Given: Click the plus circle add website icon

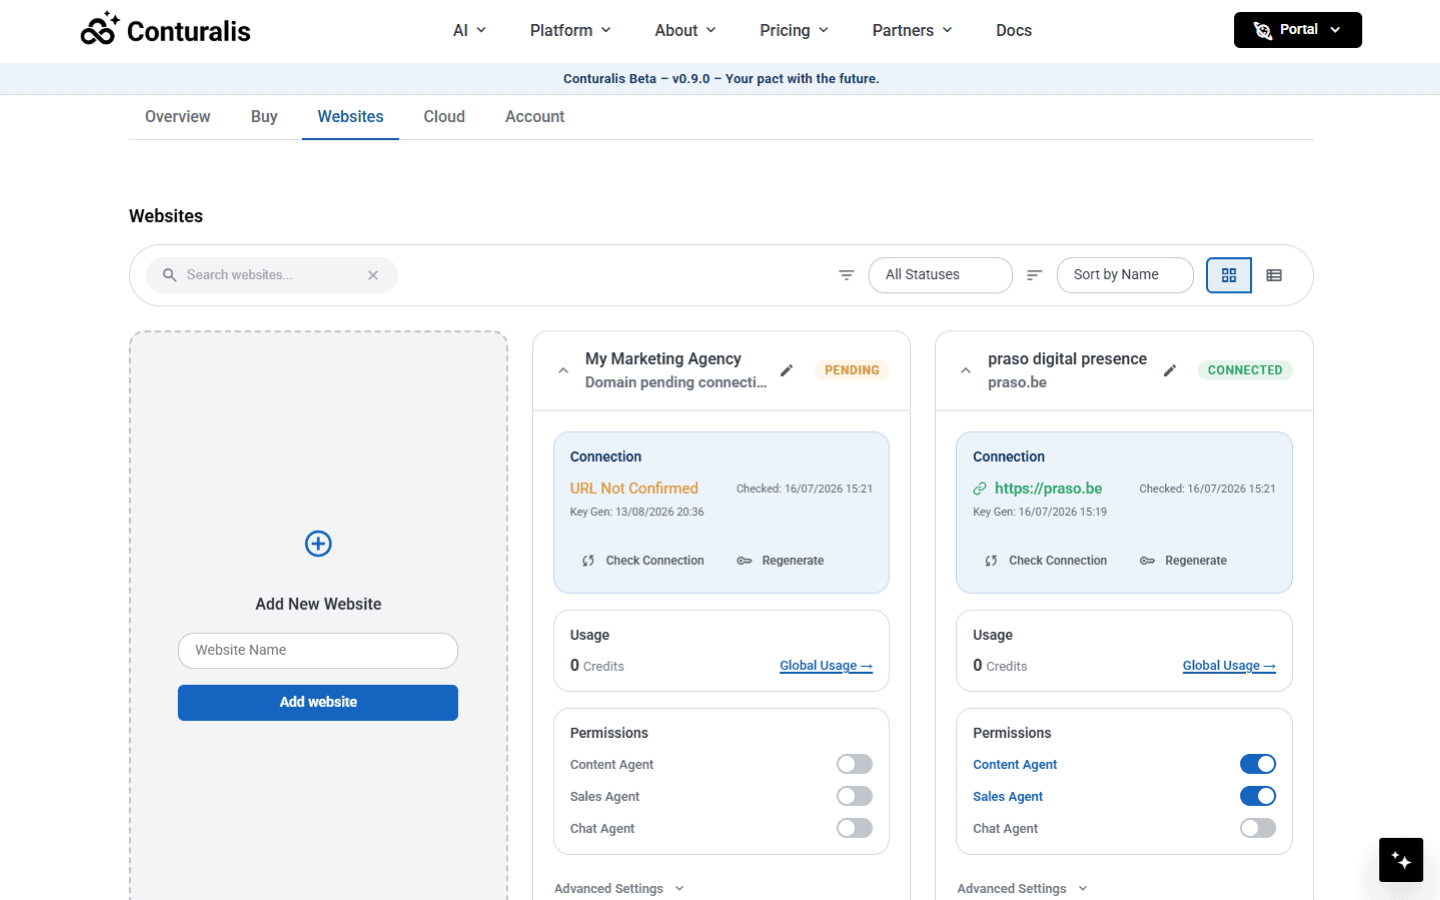Looking at the screenshot, I should point(318,544).
